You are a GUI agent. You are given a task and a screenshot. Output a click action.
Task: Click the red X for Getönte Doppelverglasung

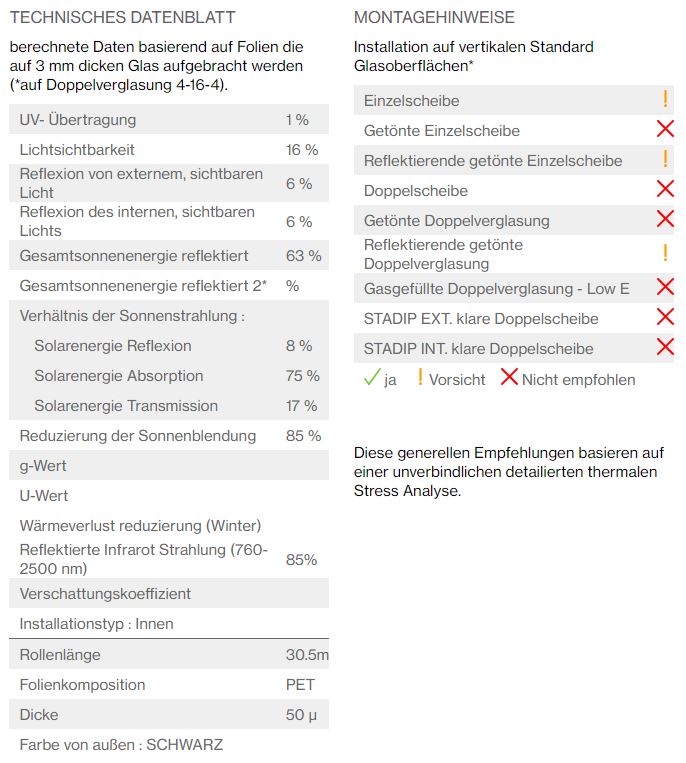(x=665, y=219)
